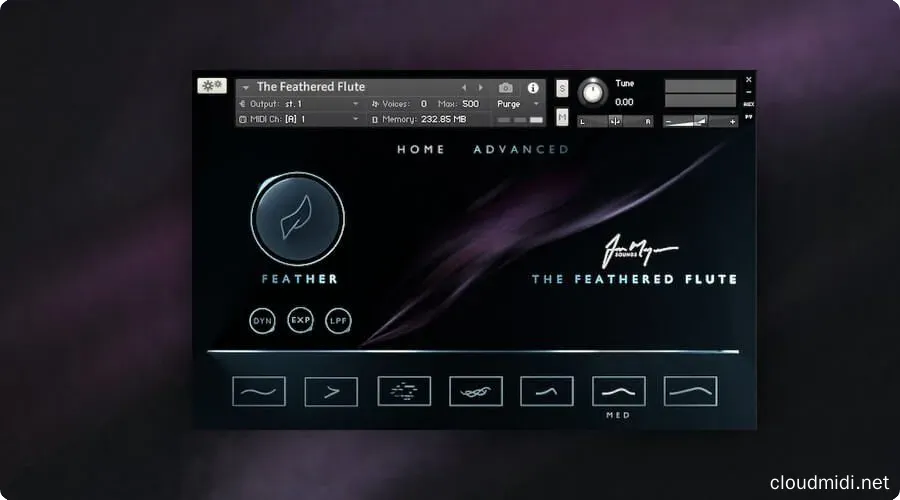The width and height of the screenshot is (900, 500).
Task: Click the Jon Meyer Sounds signature logo
Action: [639, 251]
